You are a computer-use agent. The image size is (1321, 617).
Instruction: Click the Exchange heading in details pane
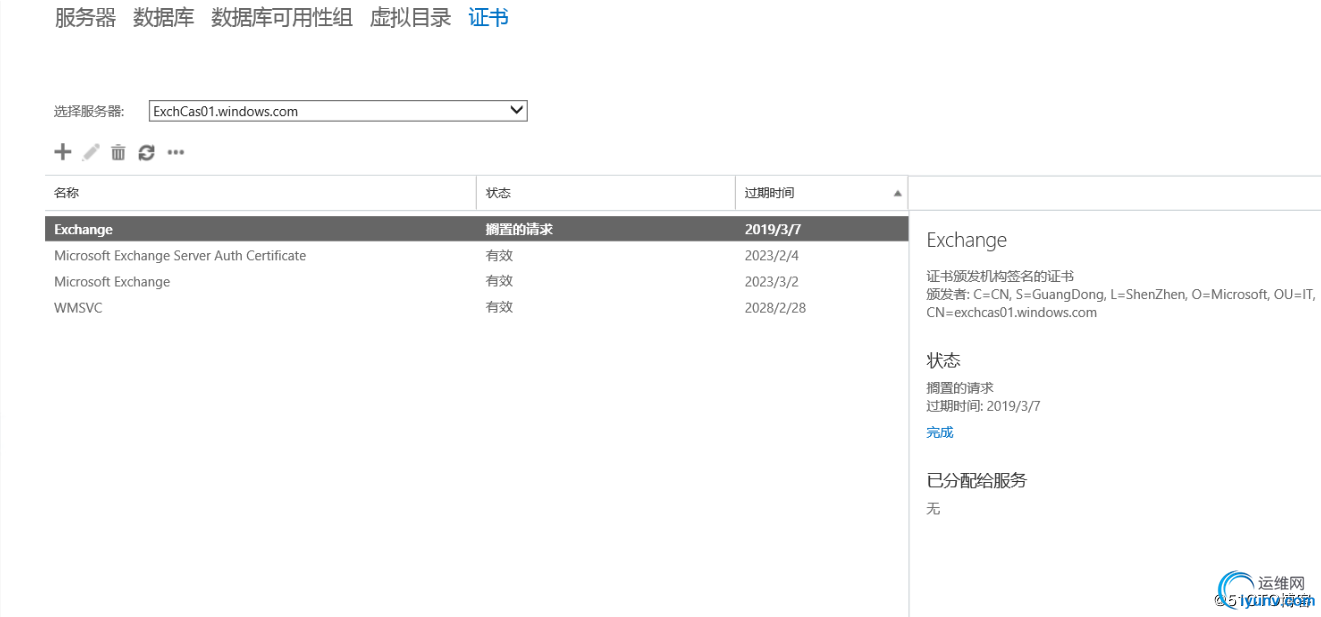966,240
